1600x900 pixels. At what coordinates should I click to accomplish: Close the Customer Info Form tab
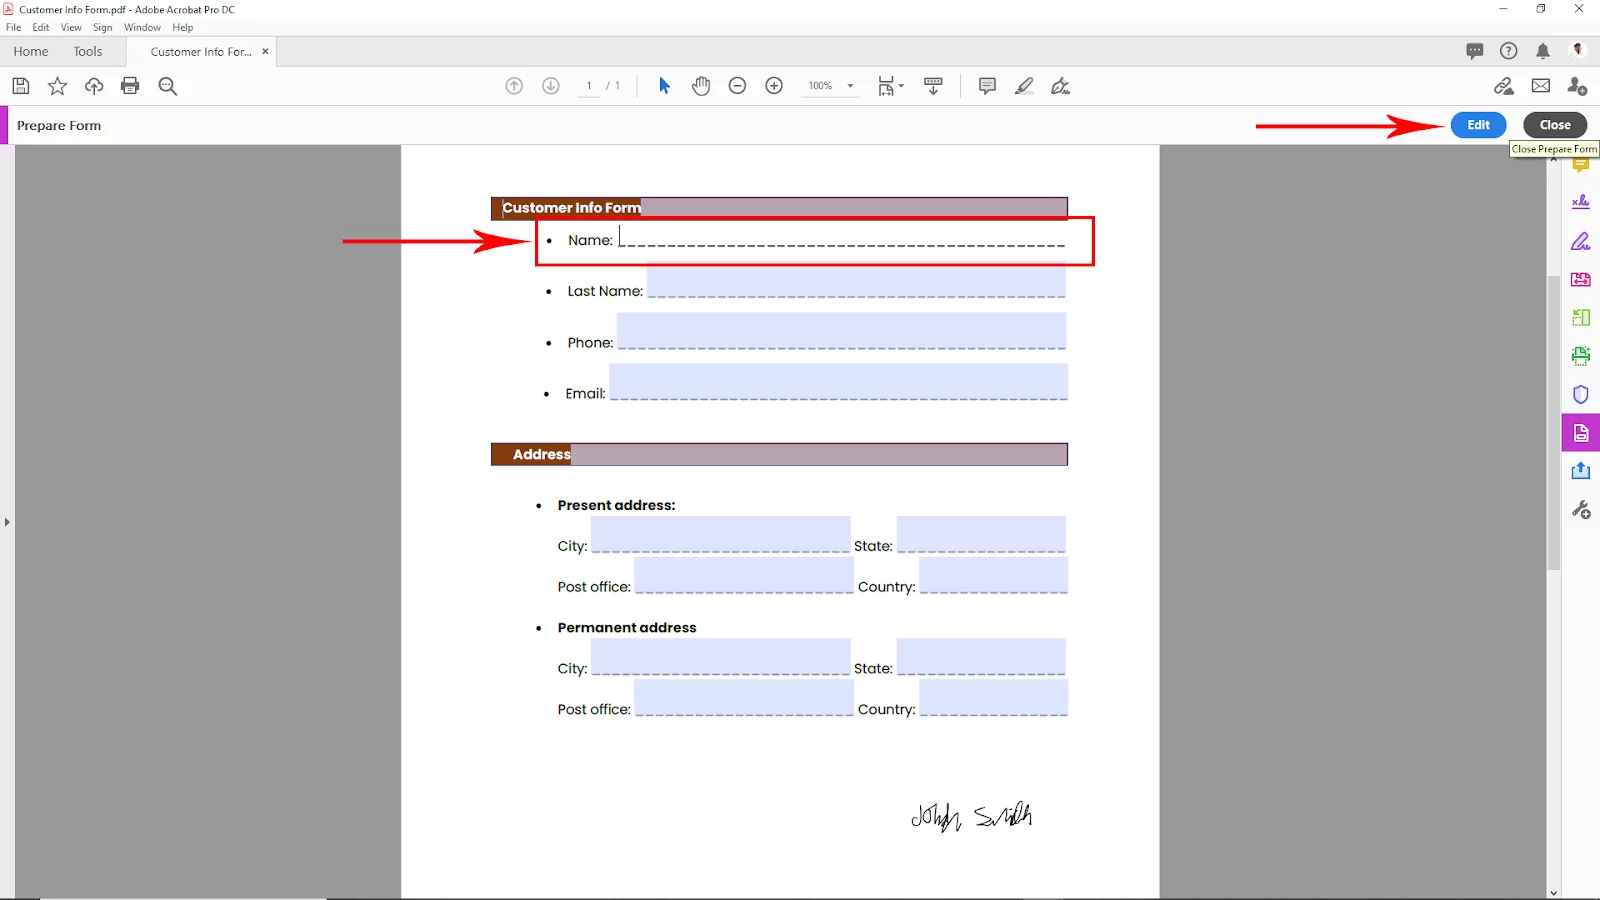coord(265,52)
